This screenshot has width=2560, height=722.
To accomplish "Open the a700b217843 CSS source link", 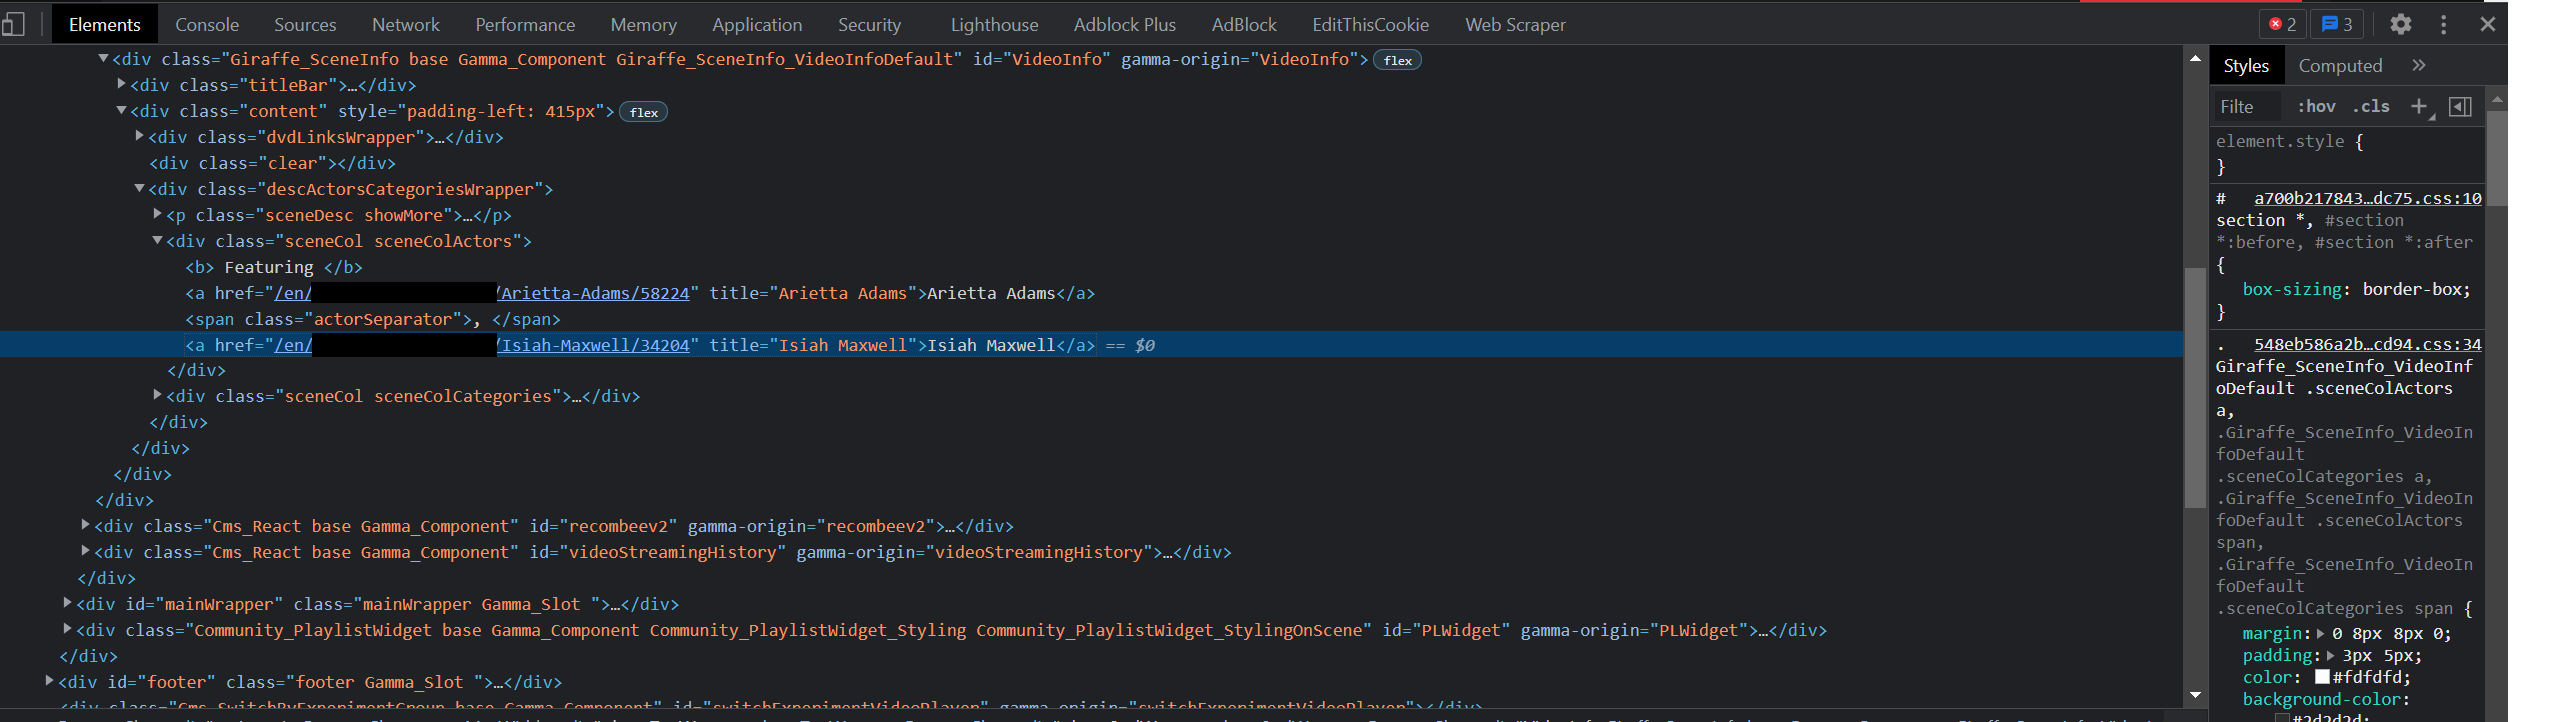I will 2367,198.
